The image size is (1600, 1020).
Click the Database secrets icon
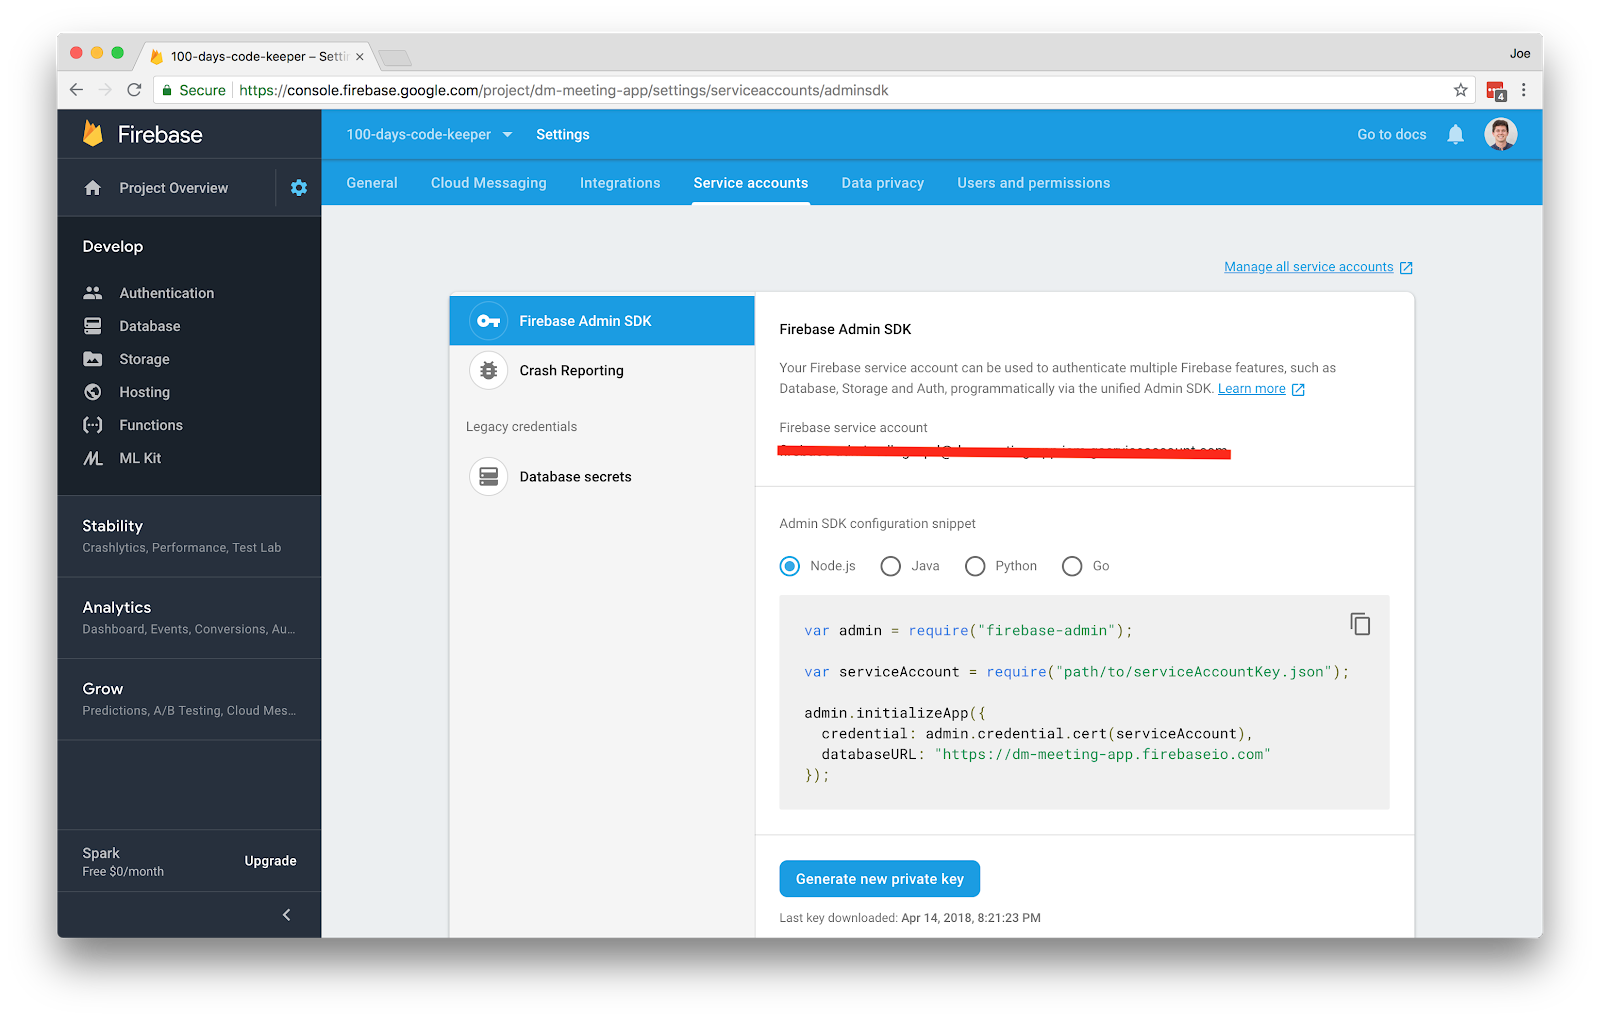489,477
